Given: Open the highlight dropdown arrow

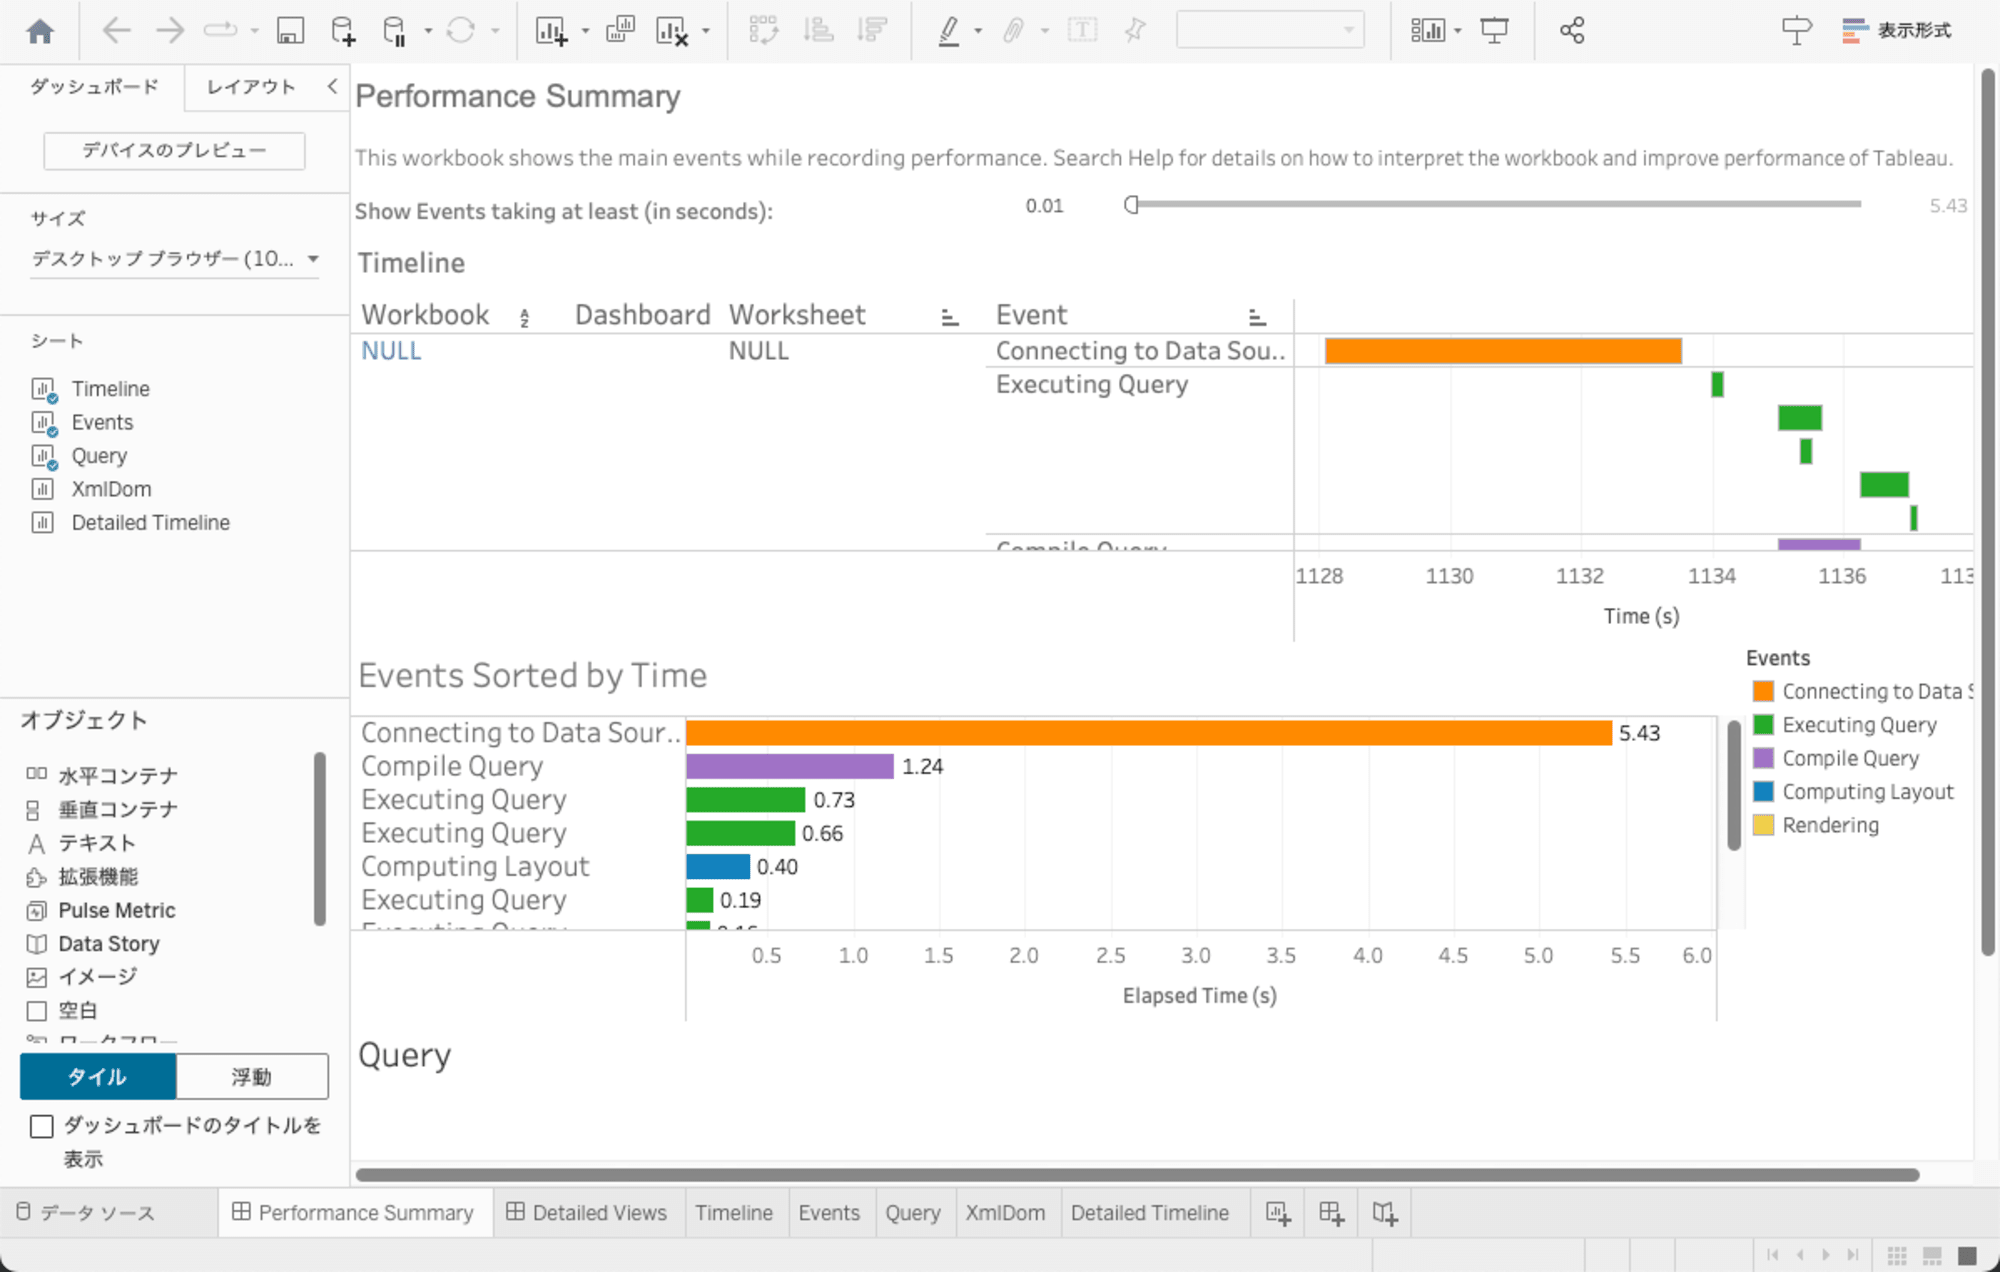Looking at the screenshot, I should 978,31.
